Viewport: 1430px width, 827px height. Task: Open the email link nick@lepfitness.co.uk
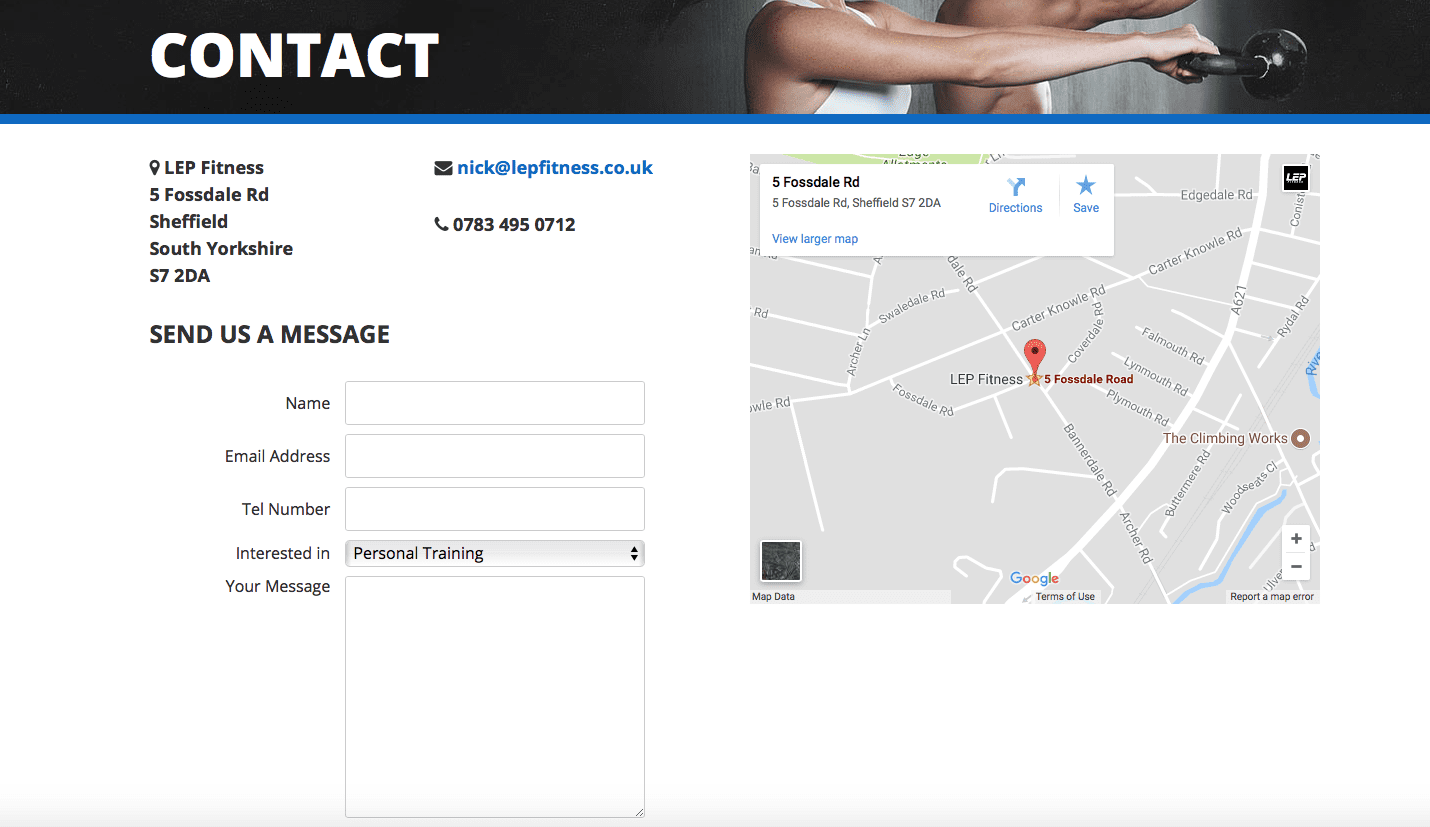tap(555, 168)
